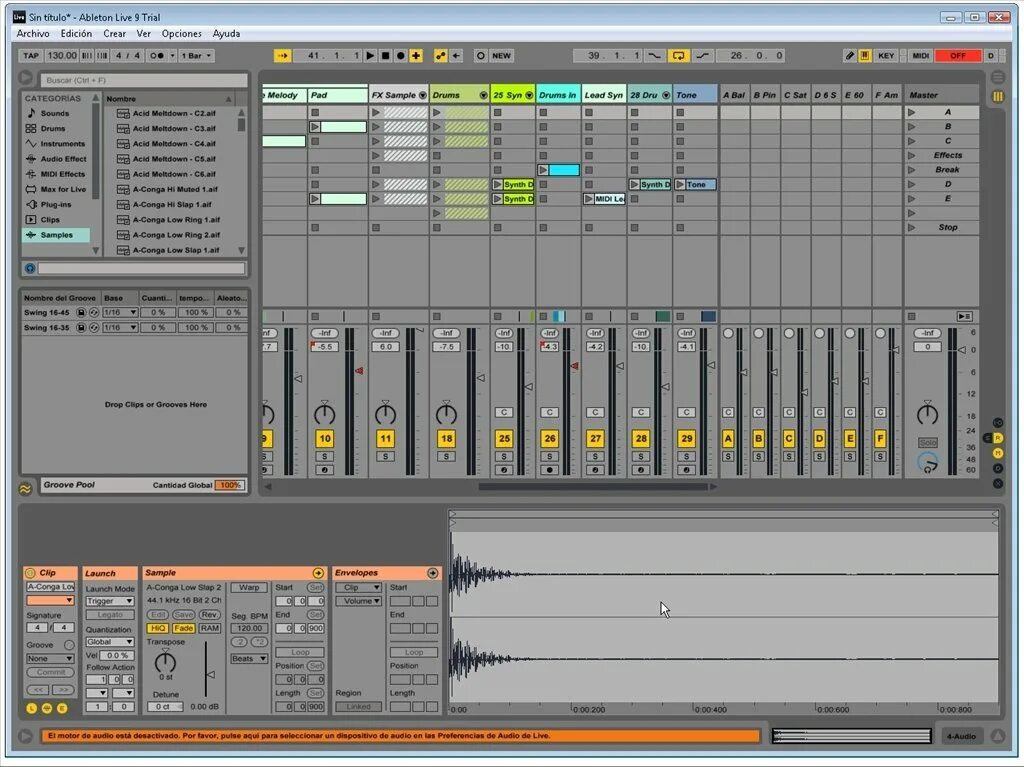Screen dimensions: 1024x767
Task: Open the Envelopes Volume dropdown
Action: [359, 601]
